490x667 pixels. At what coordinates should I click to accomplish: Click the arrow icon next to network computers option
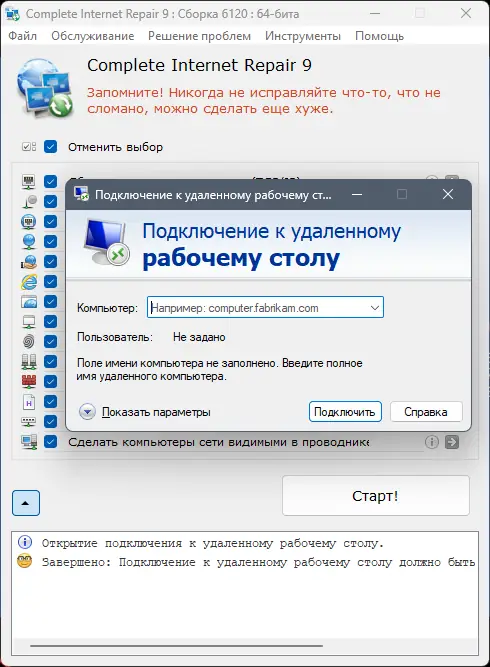[x=452, y=442]
